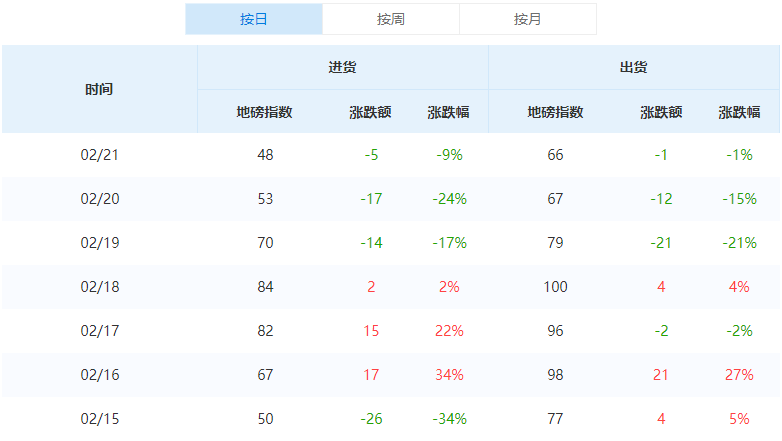782x441 pixels.
Task: Click 出货 index 79 on 02/19
Action: click(555, 243)
